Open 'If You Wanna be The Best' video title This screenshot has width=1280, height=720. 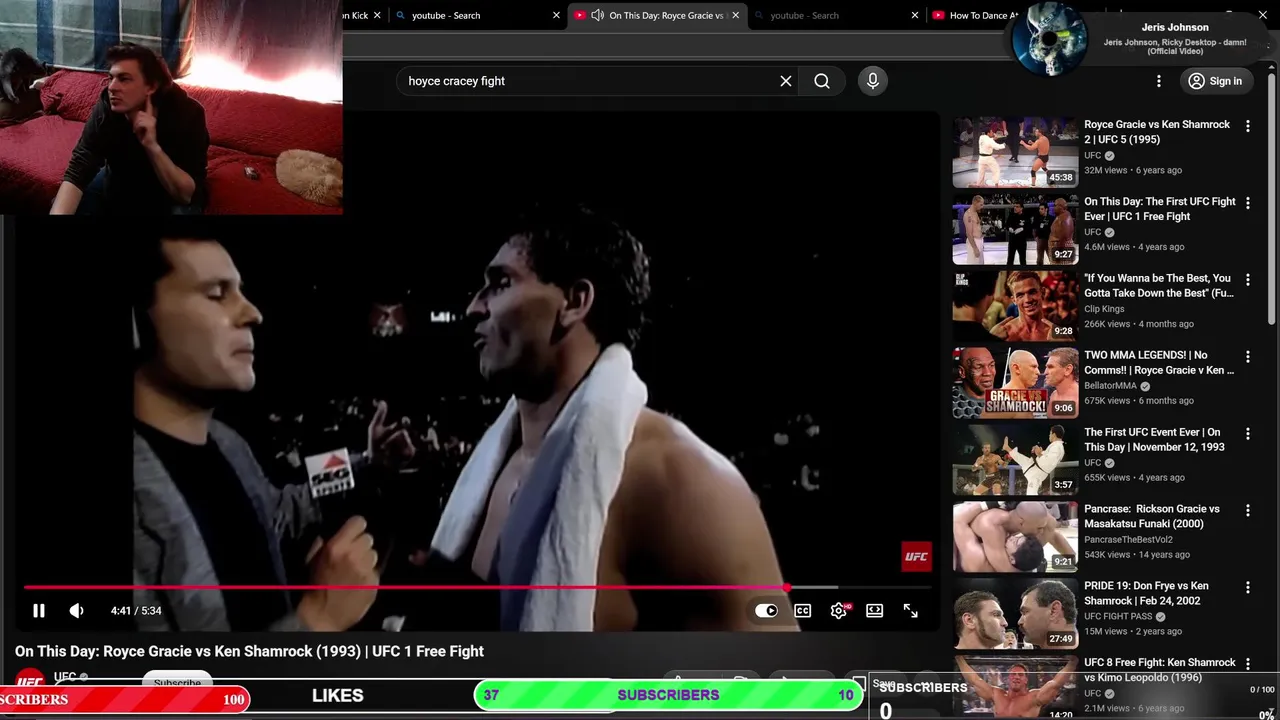point(1158,286)
